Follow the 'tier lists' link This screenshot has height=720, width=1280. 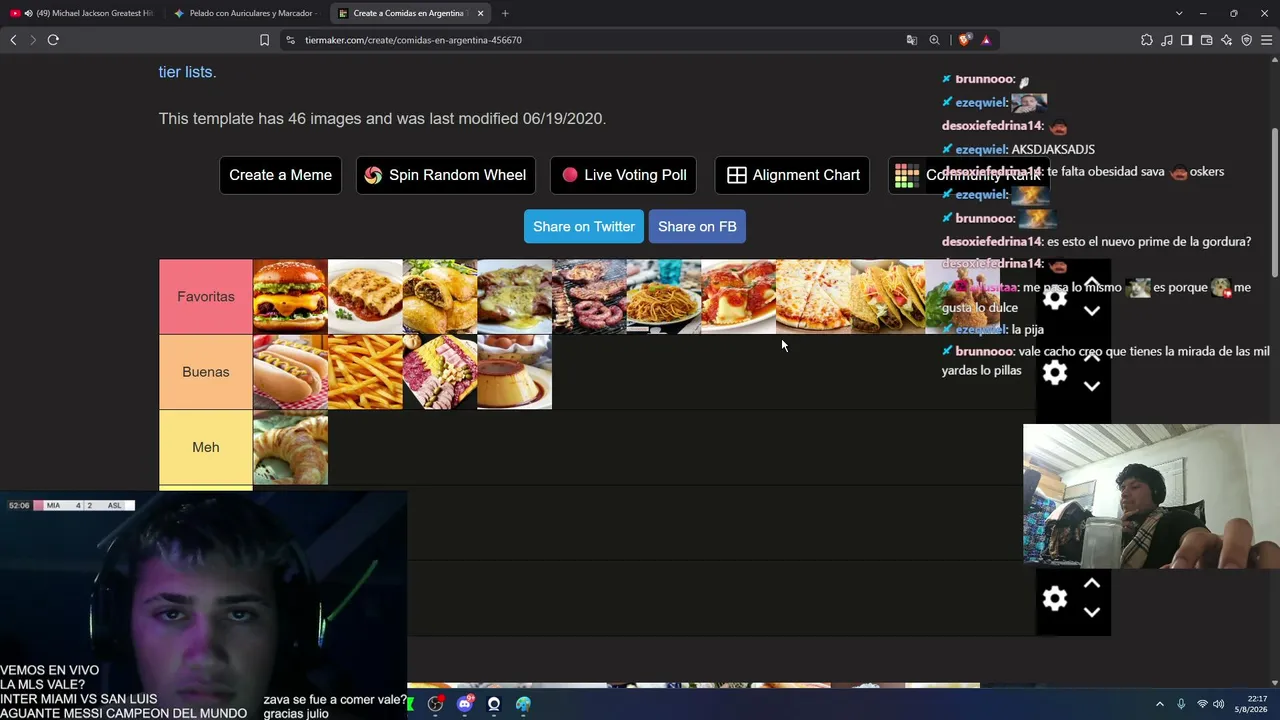point(185,72)
